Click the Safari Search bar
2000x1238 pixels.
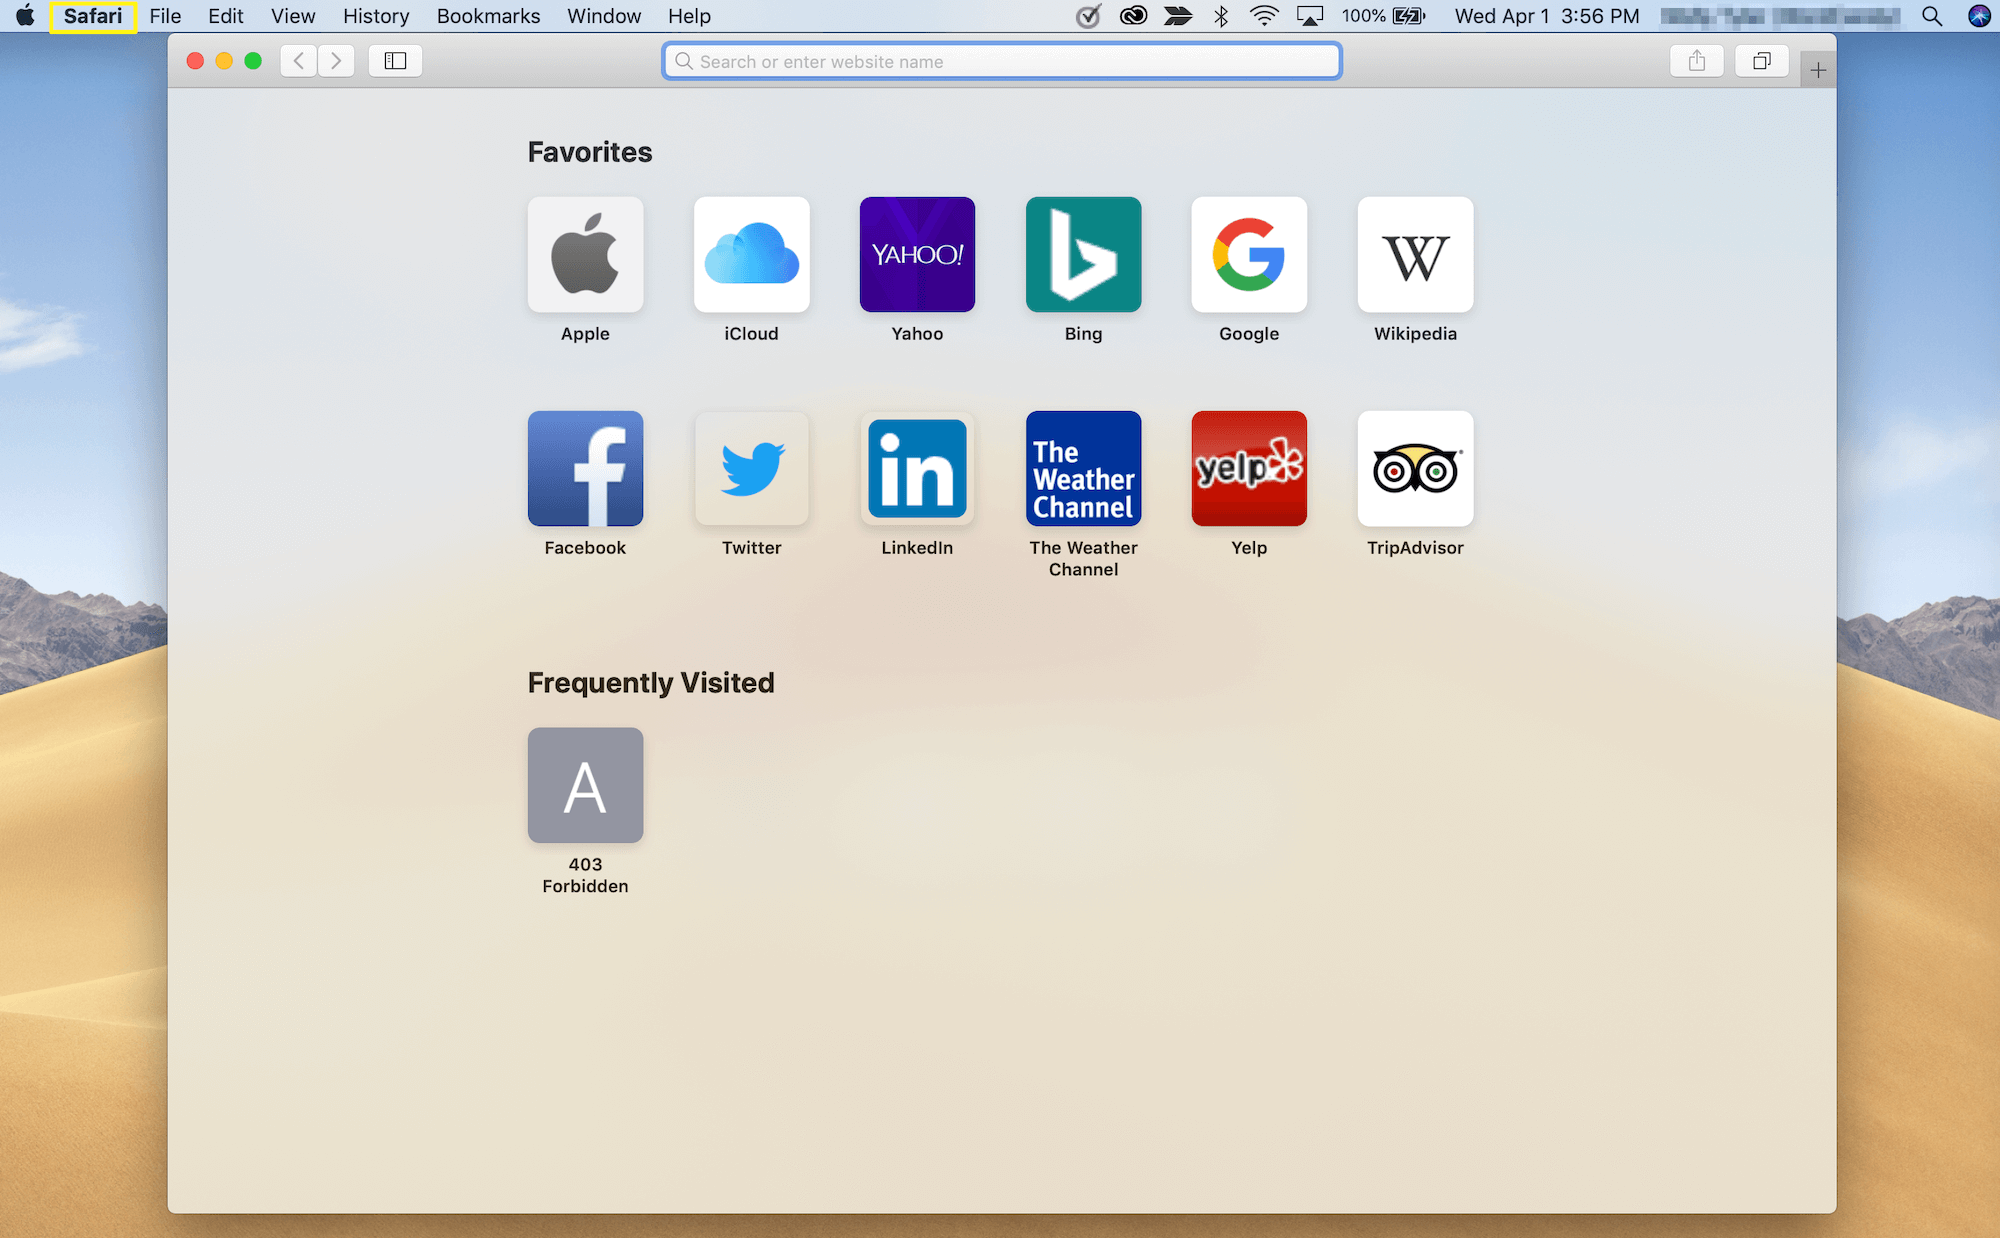click(x=1000, y=60)
